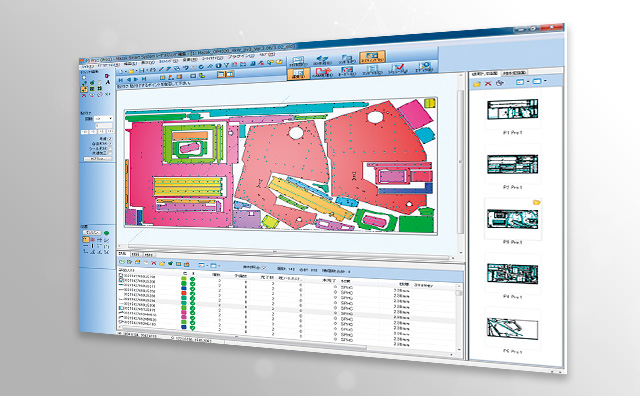Switch to second tab in right sheet panel
This screenshot has height=396, width=640.
coord(514,72)
